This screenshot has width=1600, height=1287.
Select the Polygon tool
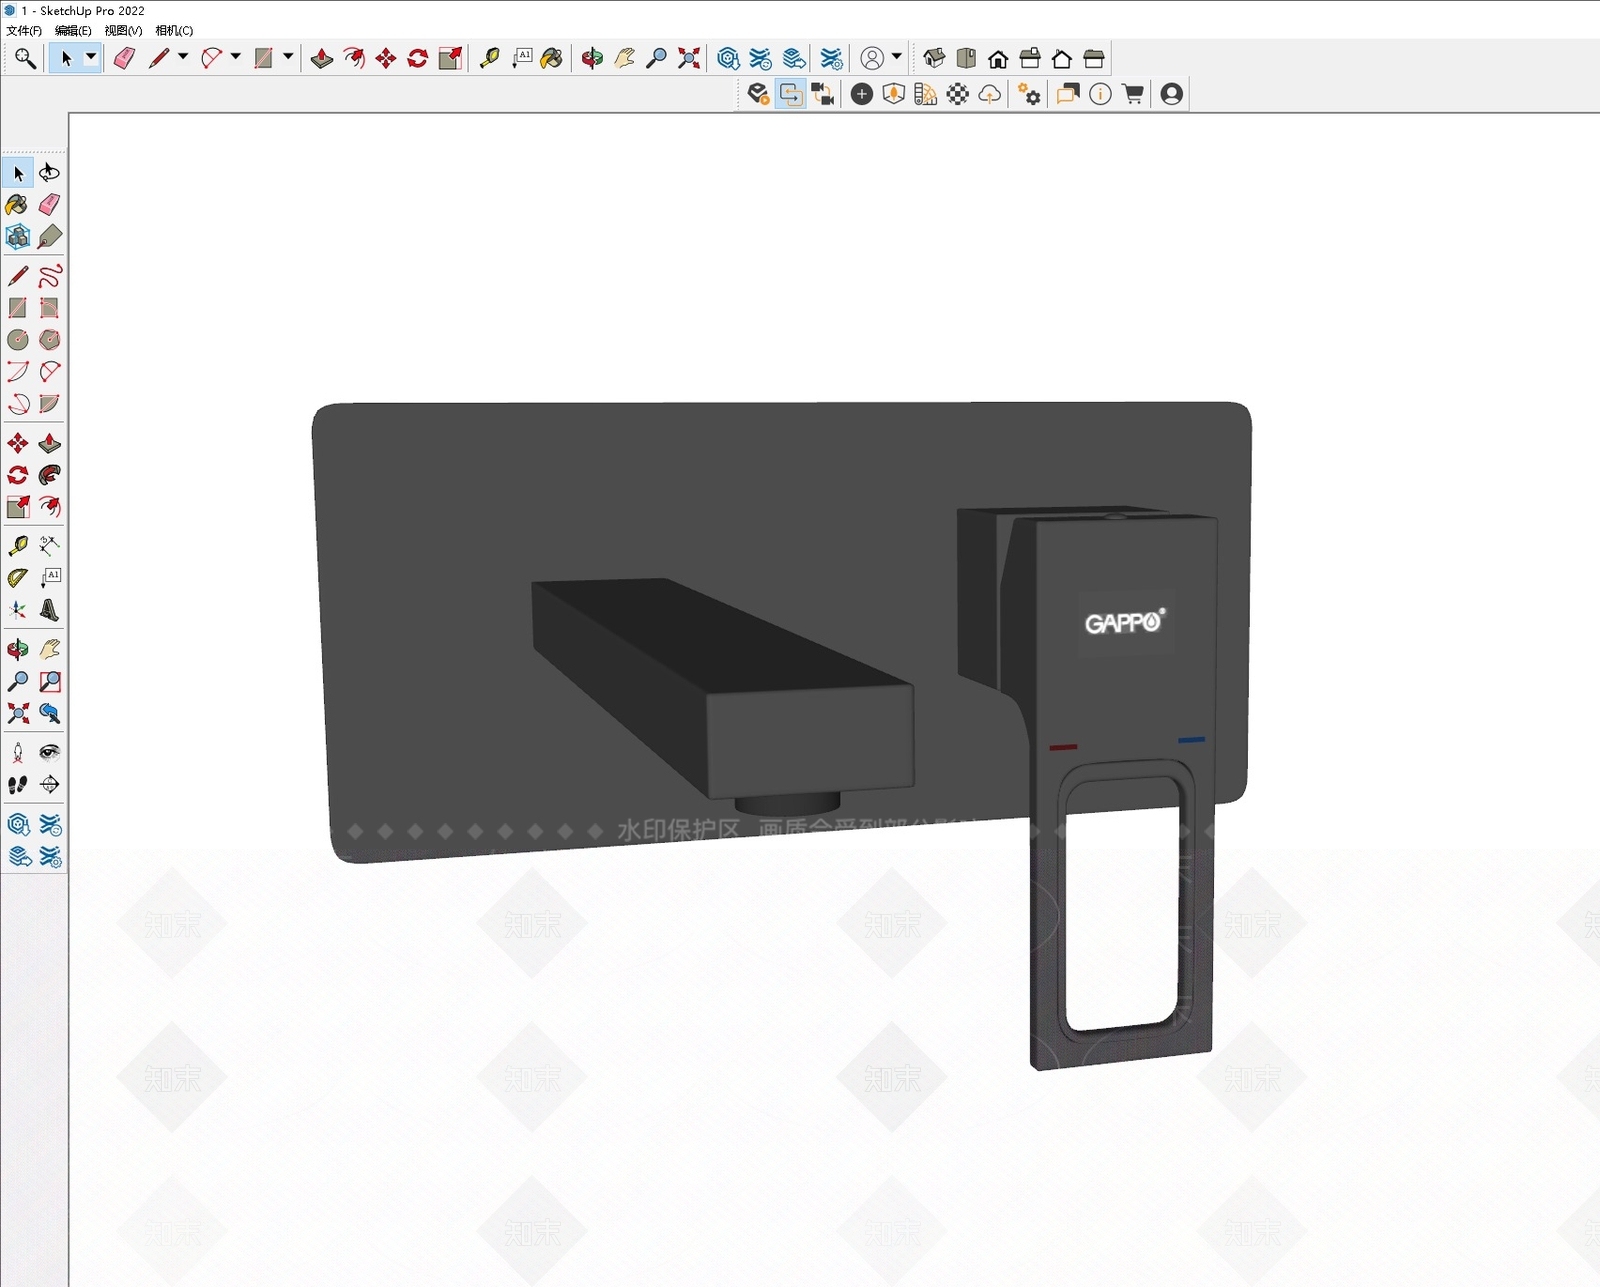coord(49,340)
